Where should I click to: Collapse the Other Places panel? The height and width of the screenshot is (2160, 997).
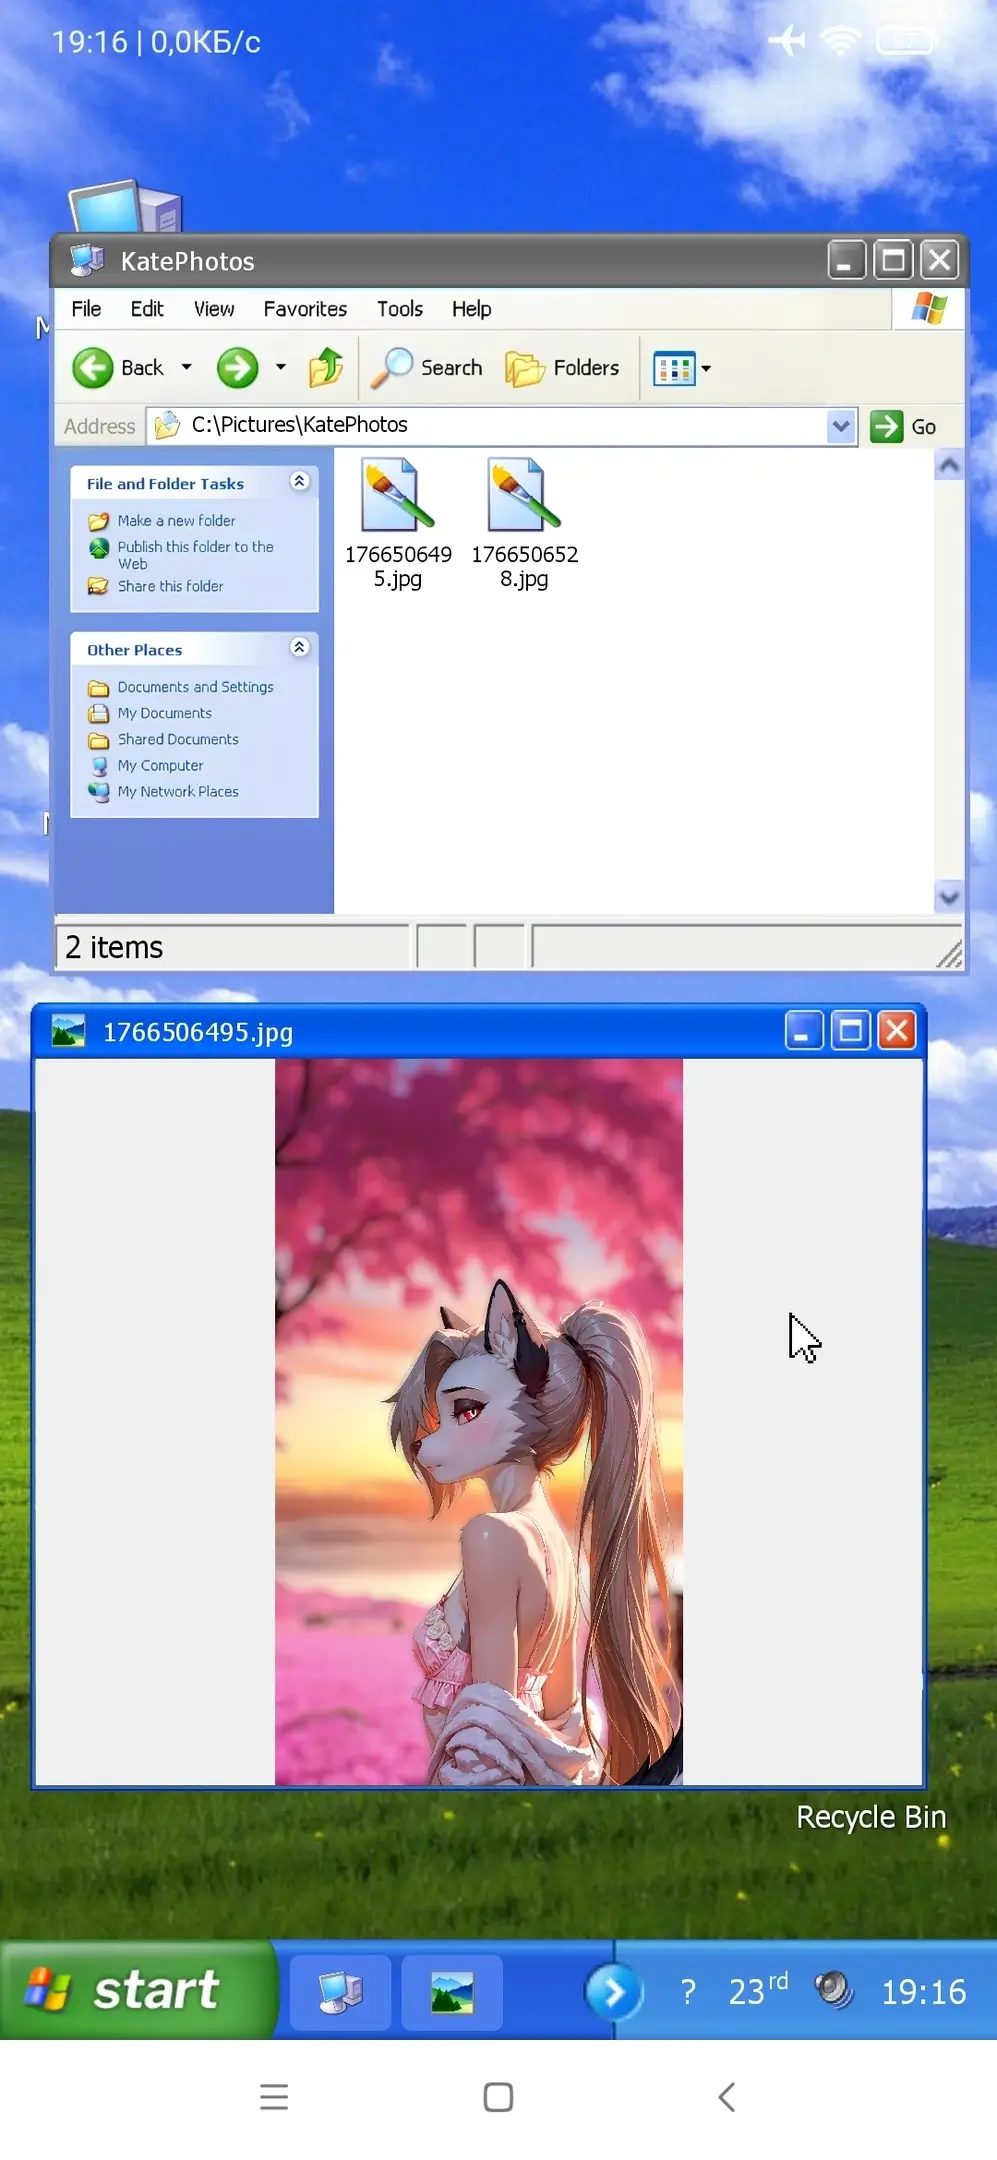(299, 648)
